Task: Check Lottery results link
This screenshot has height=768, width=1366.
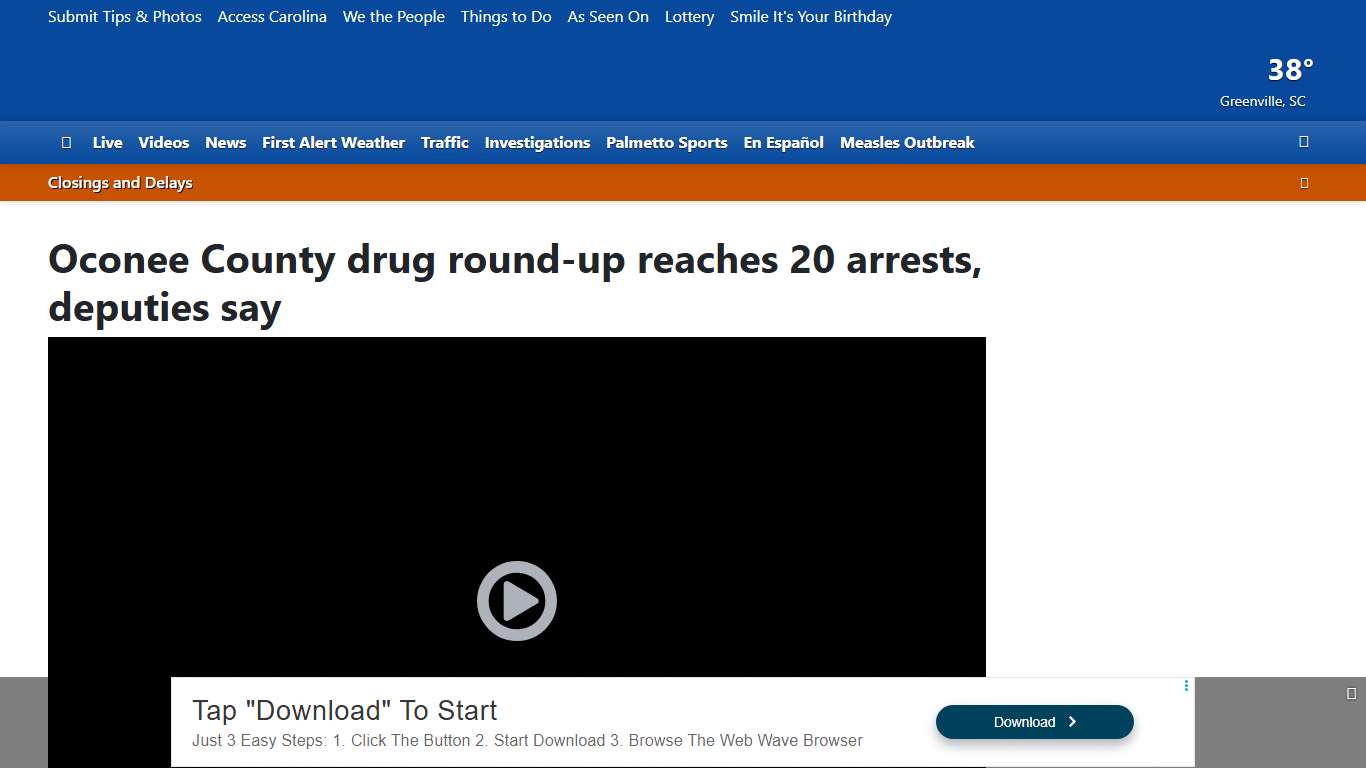Action: click(x=689, y=16)
